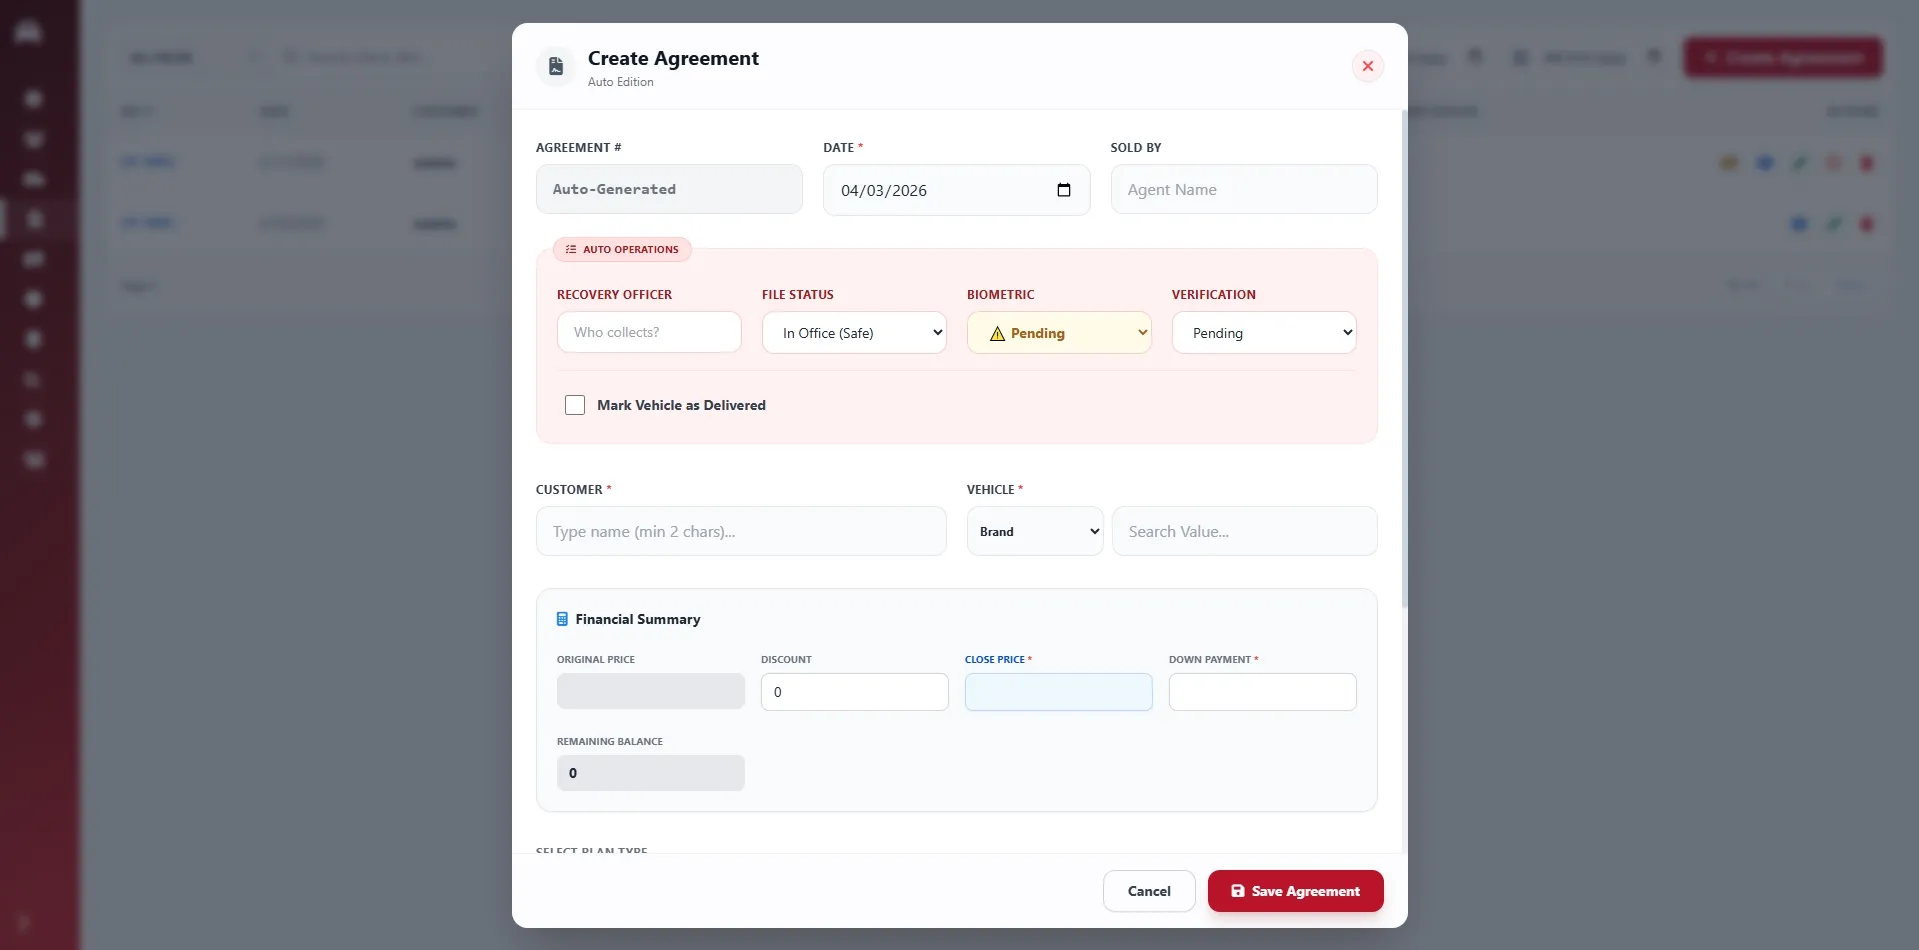The height and width of the screenshot is (950, 1919).
Task: Dismiss the dialog using the X icon
Action: click(x=1367, y=66)
